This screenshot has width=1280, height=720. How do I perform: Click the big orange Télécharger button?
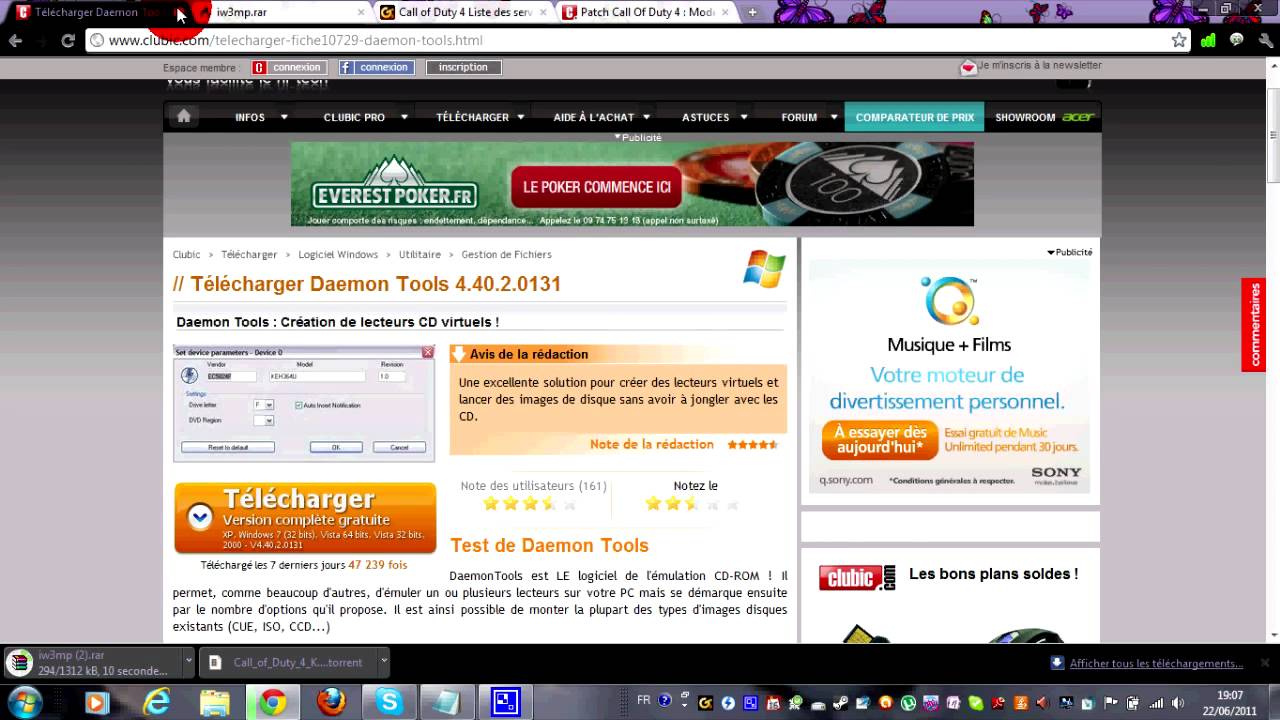(x=305, y=518)
